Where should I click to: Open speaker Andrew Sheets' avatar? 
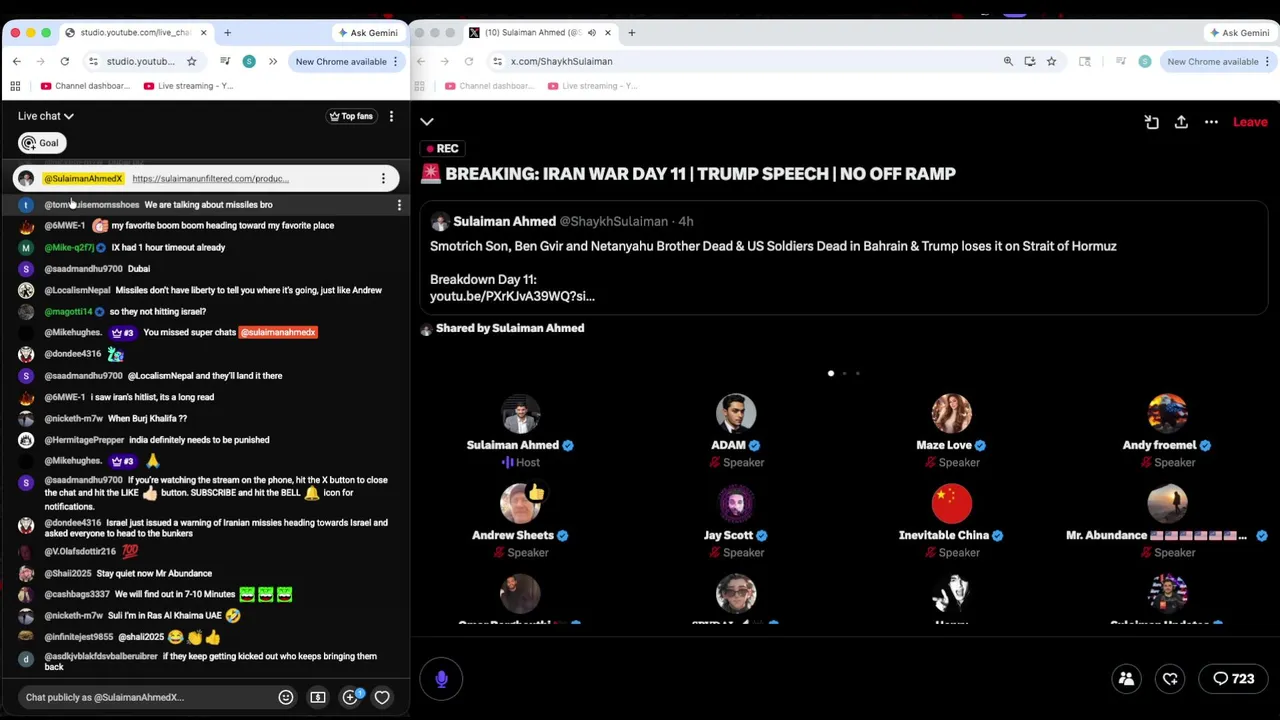pyautogui.click(x=520, y=503)
